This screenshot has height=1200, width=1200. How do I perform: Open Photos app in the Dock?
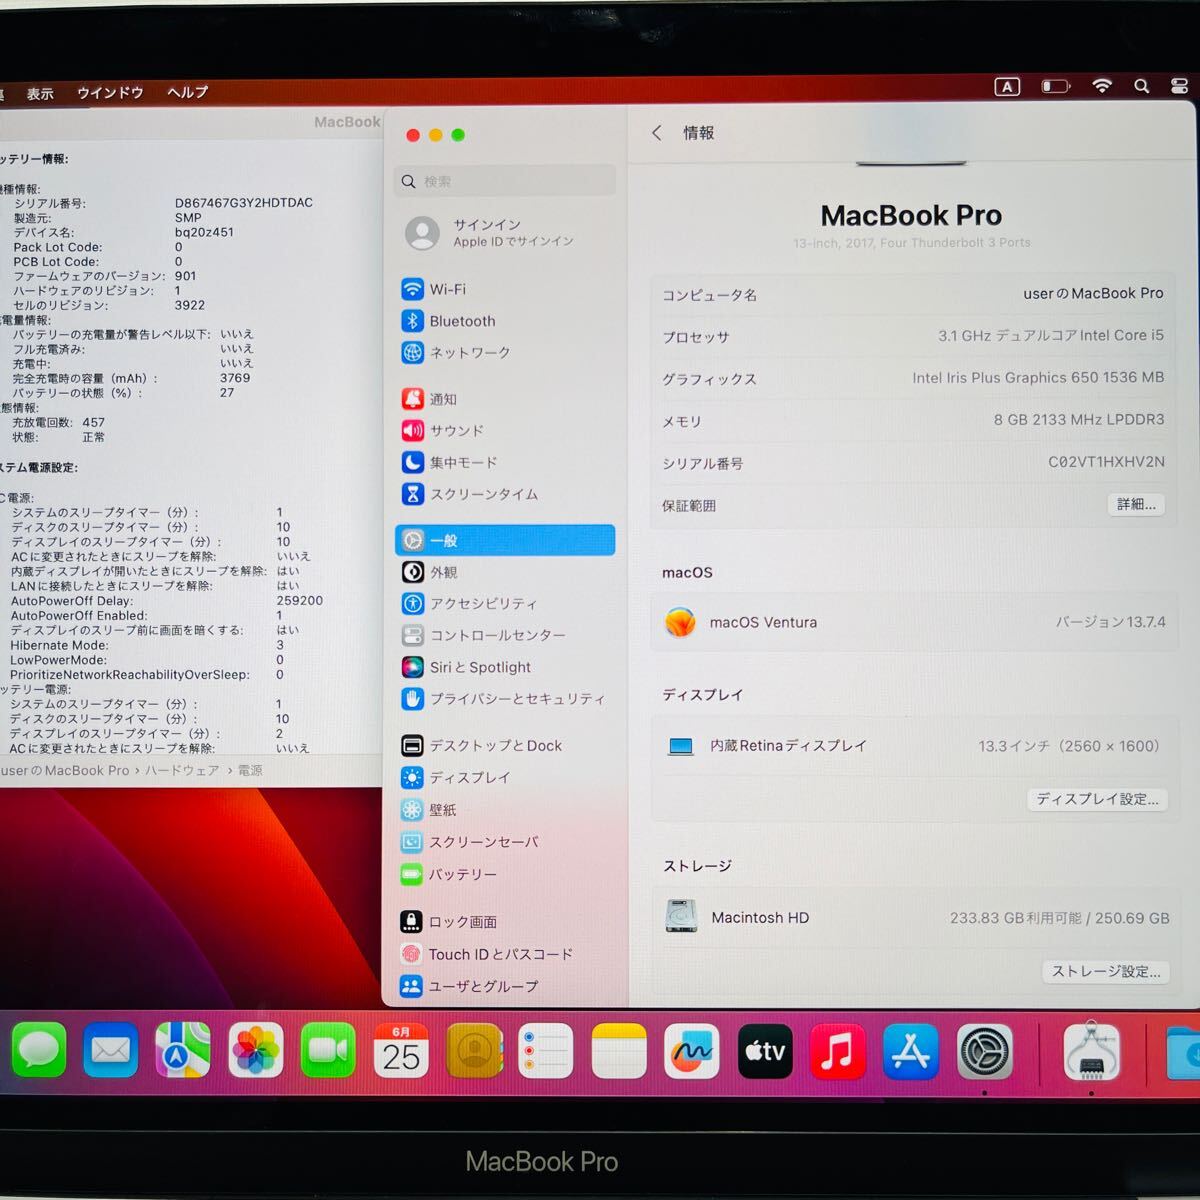pos(256,1051)
